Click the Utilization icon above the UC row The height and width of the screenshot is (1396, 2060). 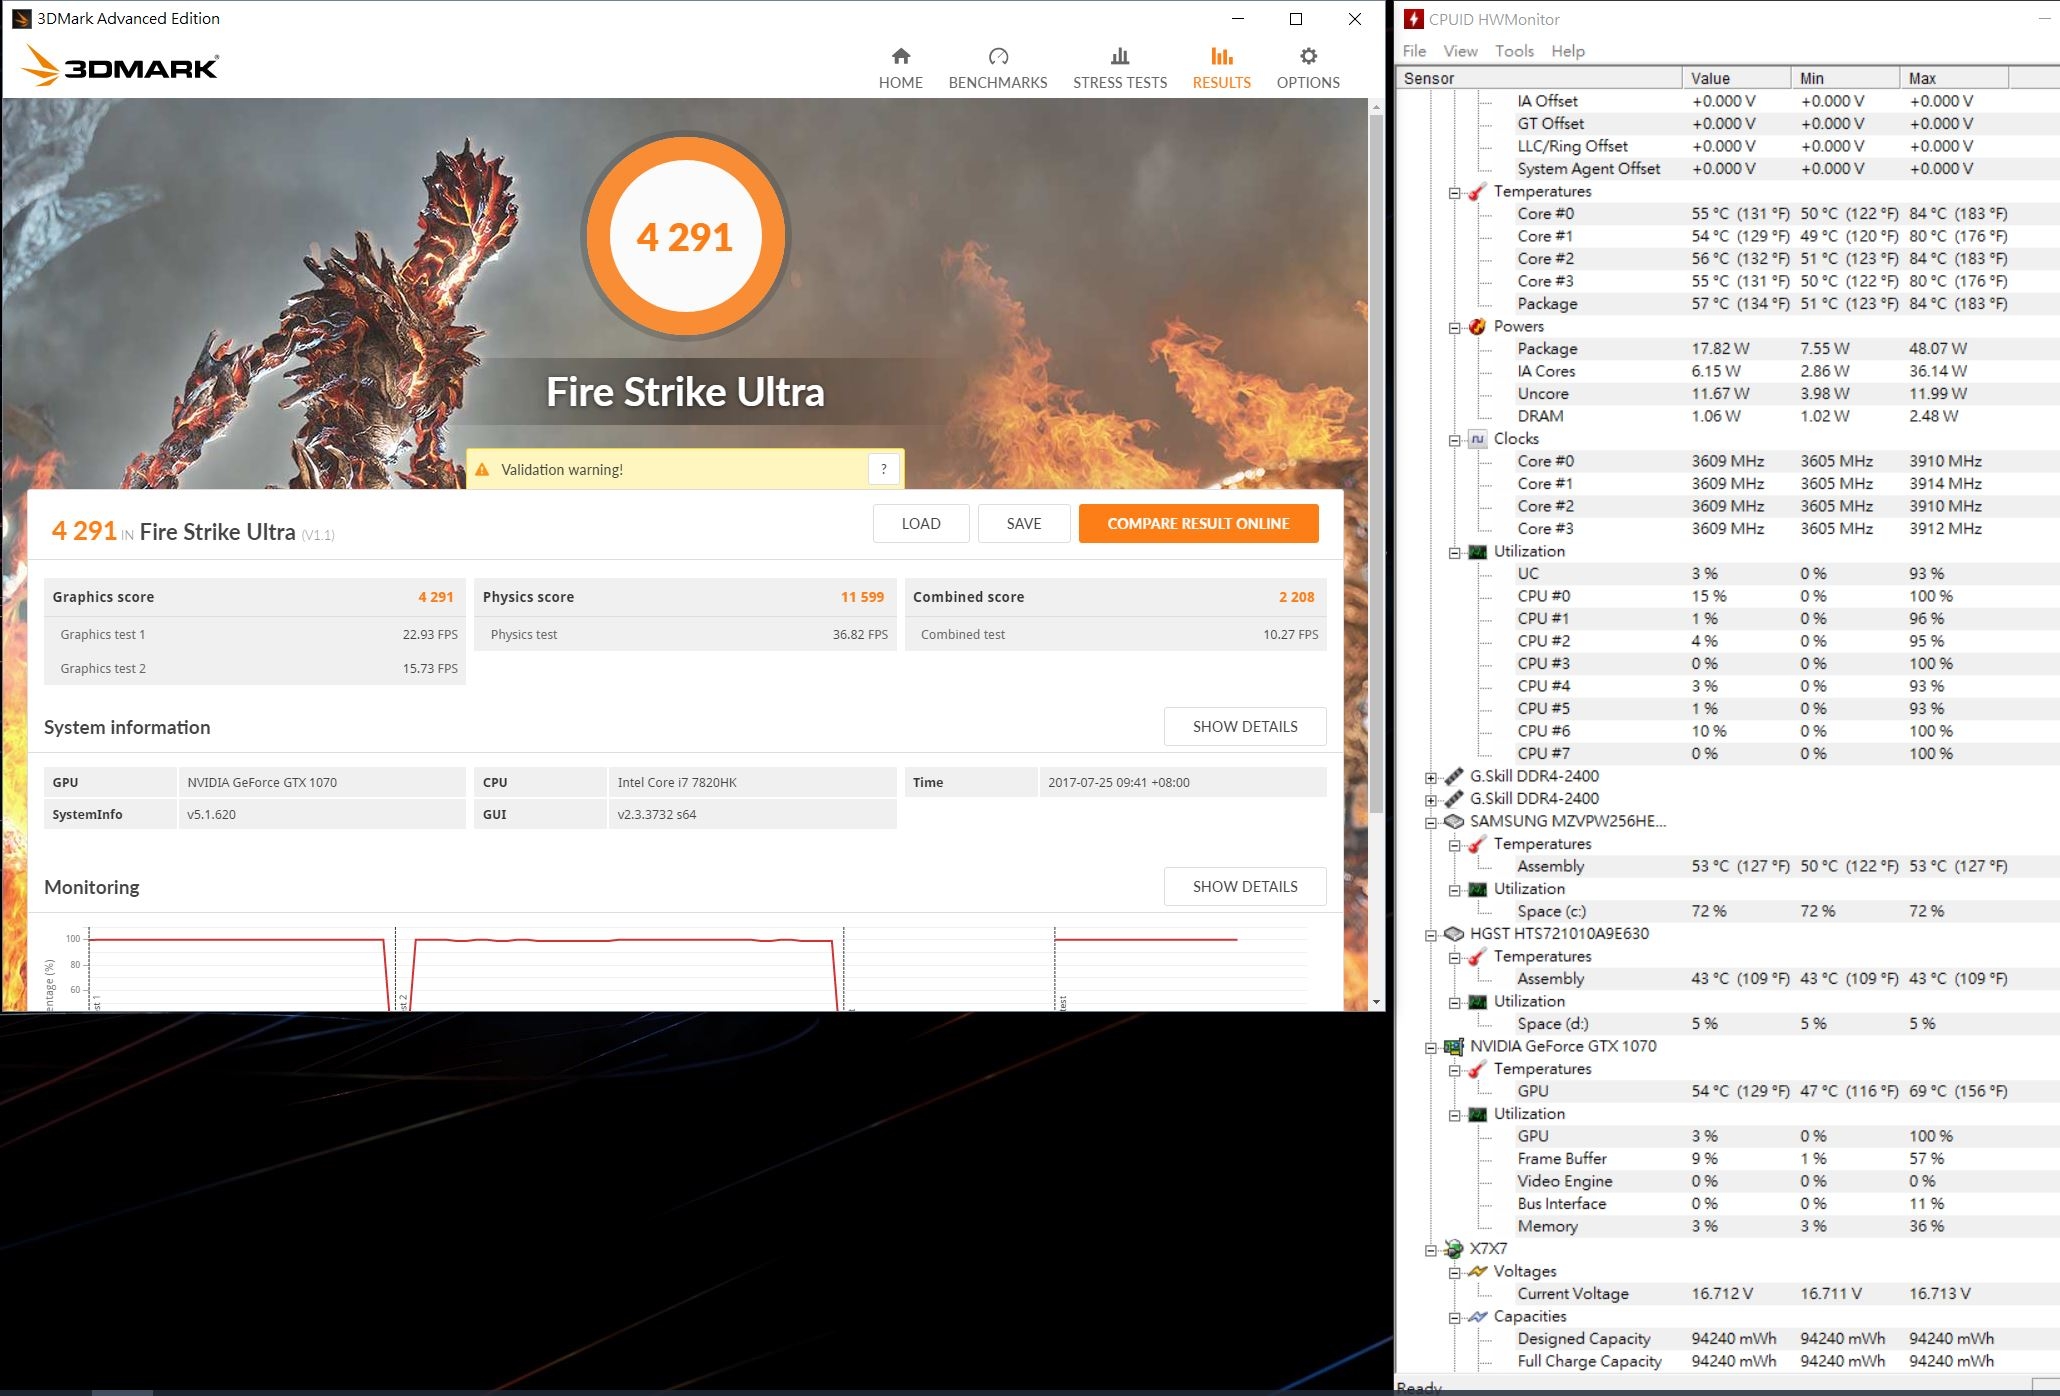pyautogui.click(x=1477, y=551)
